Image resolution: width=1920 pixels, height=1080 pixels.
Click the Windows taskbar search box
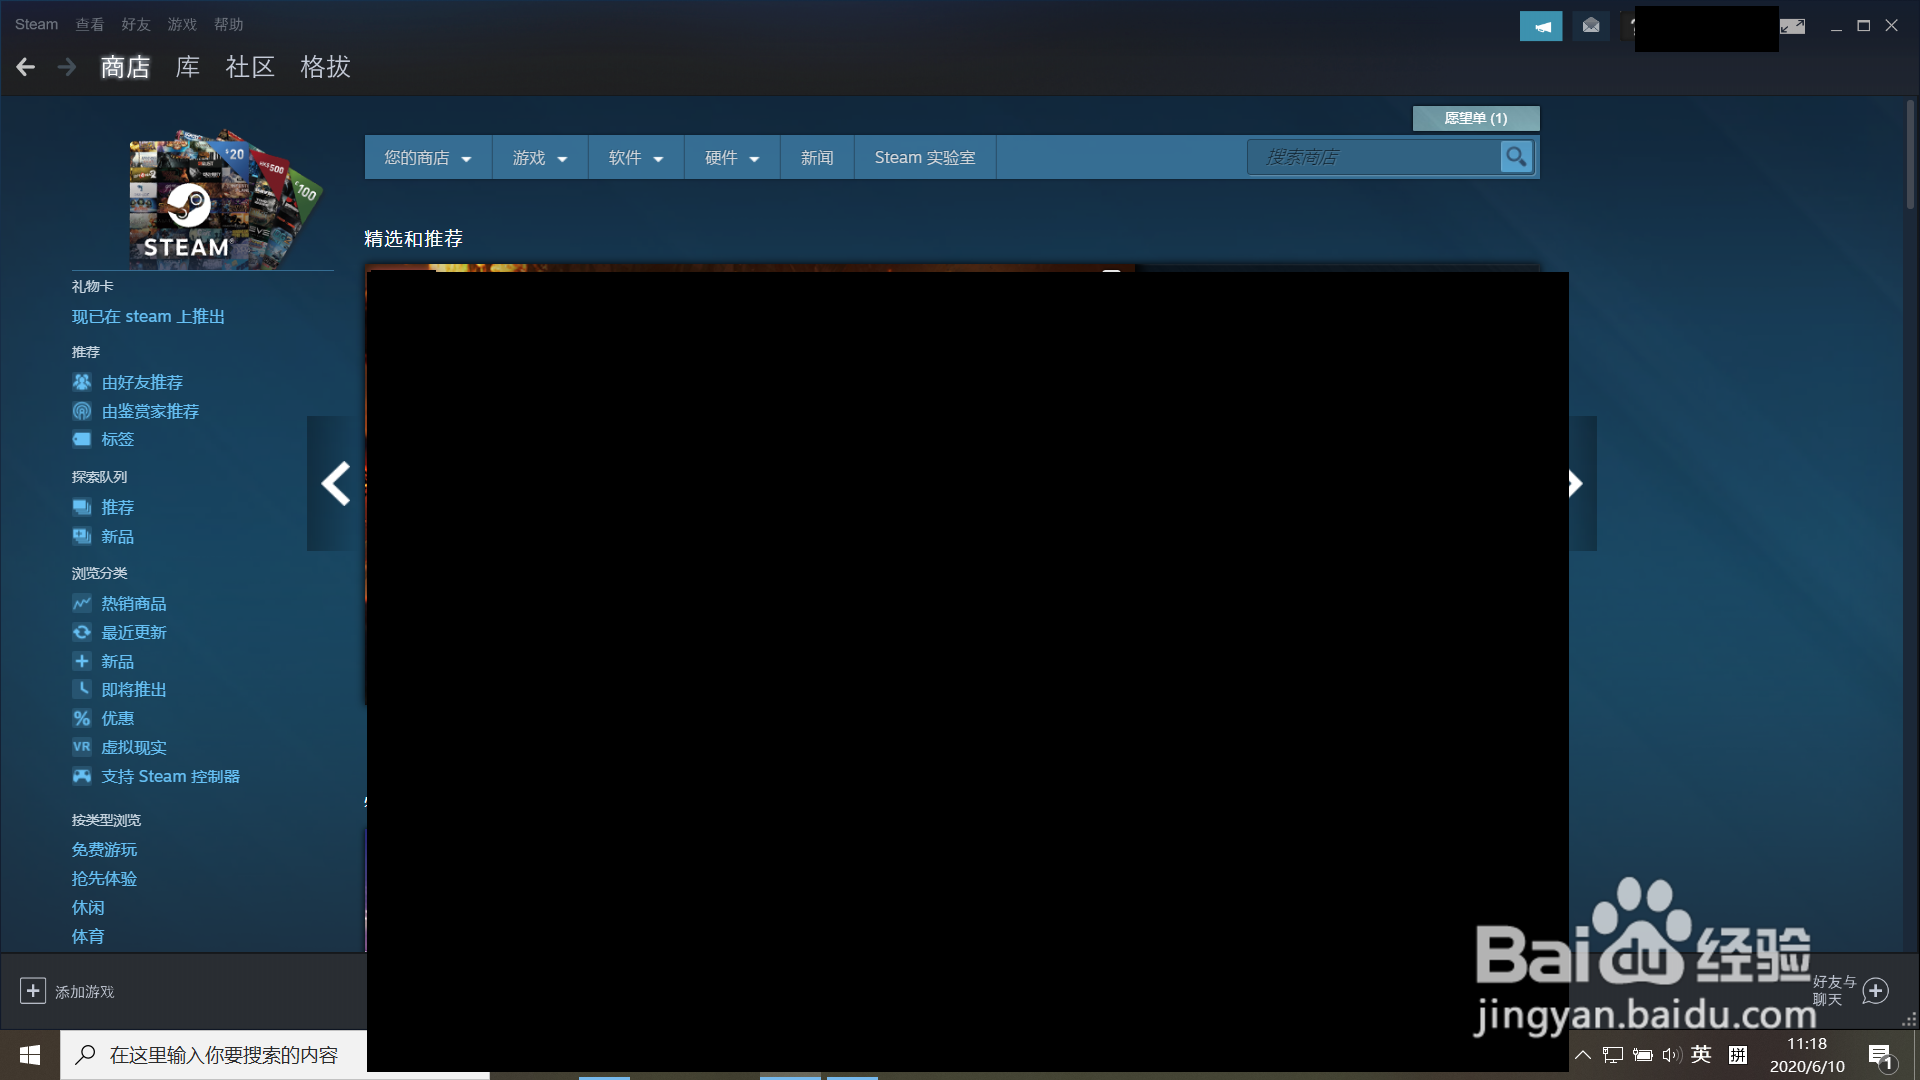click(214, 1055)
